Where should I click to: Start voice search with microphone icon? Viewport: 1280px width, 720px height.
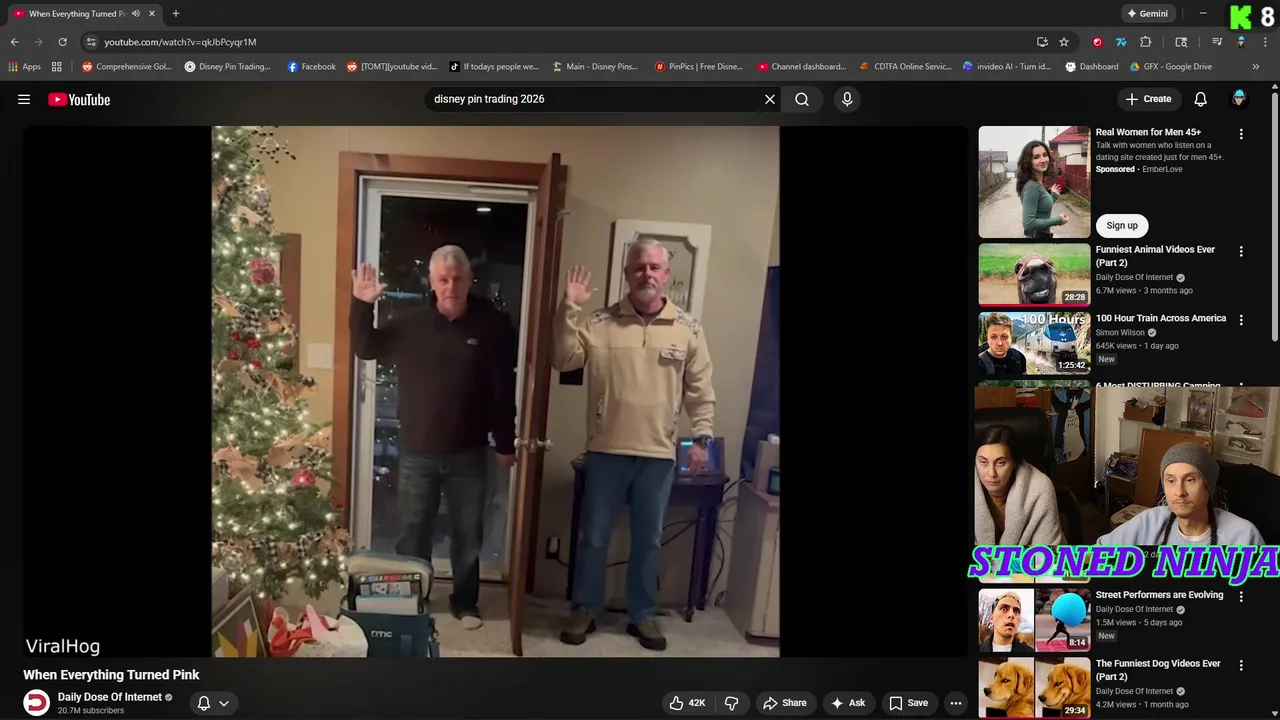847,99
